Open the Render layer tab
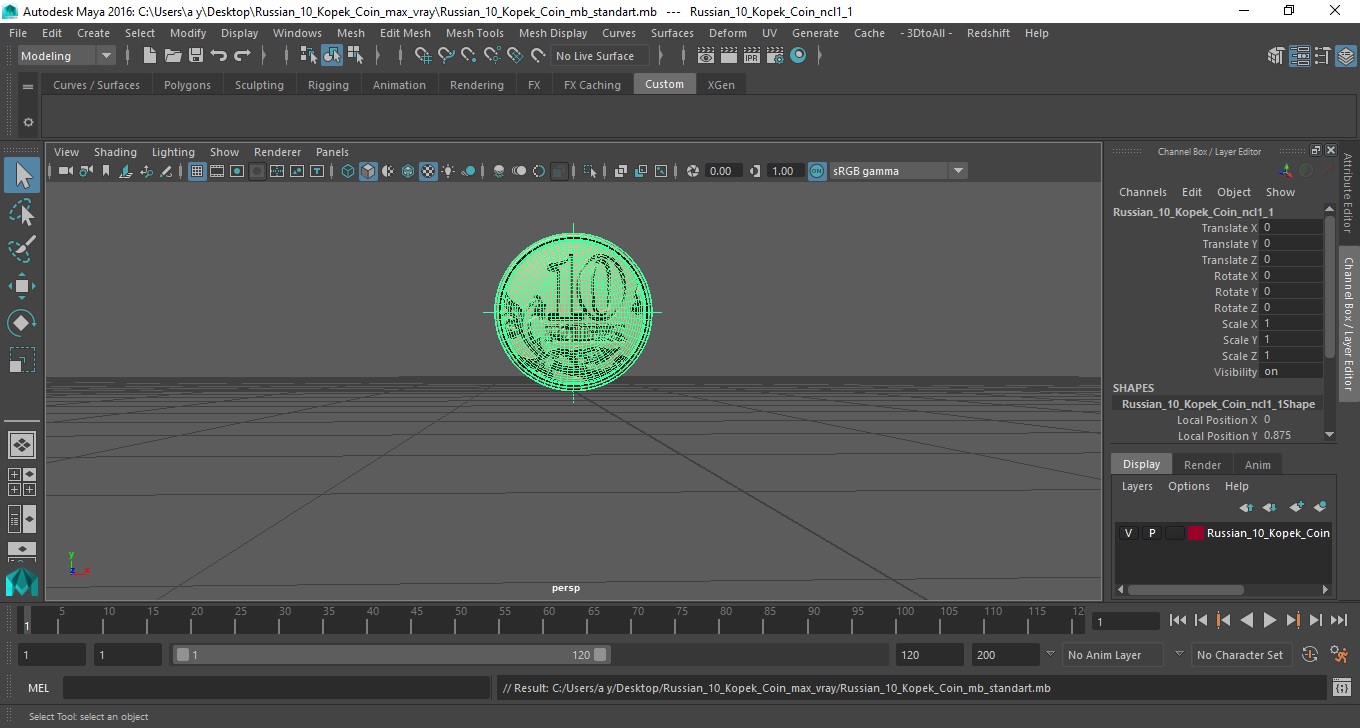Viewport: 1360px width, 728px height. tap(1202, 465)
